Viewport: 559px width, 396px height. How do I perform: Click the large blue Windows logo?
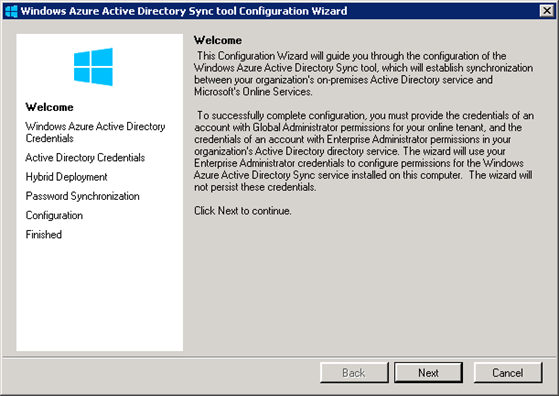pos(93,67)
